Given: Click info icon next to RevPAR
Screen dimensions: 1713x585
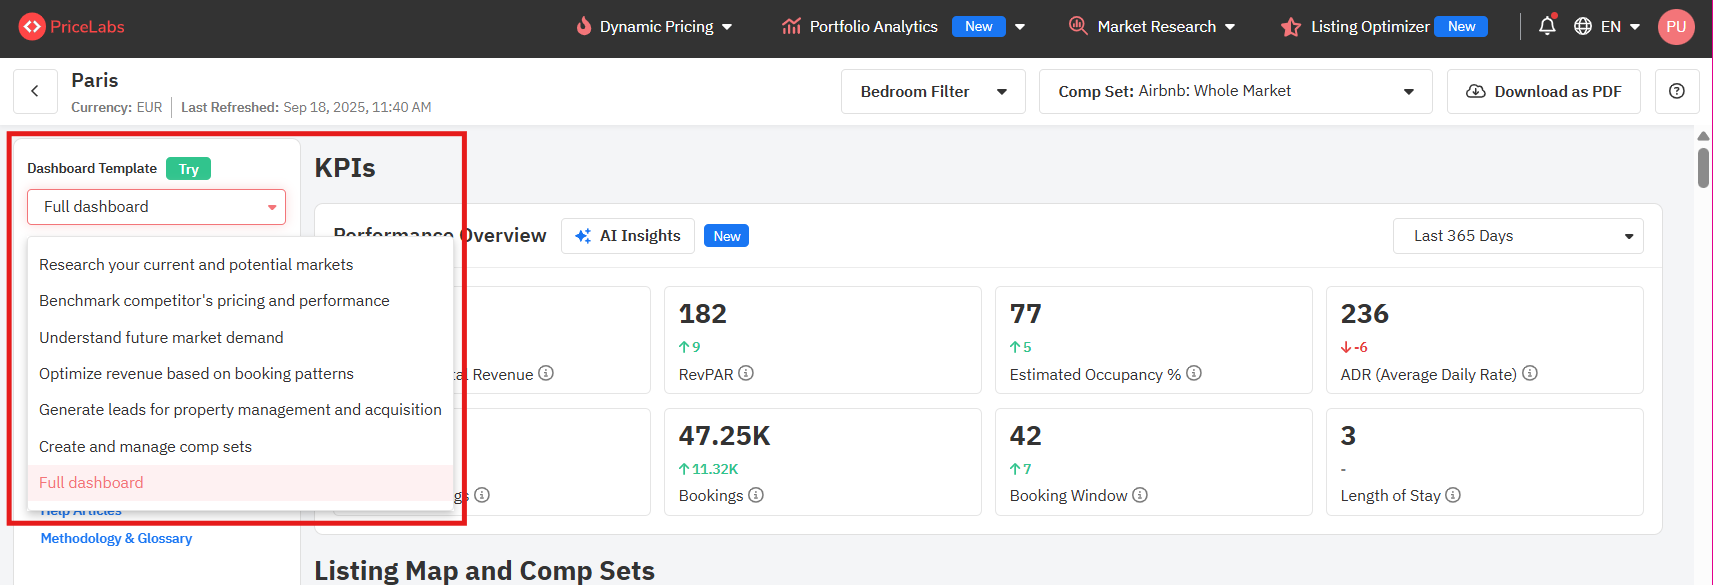Looking at the screenshot, I should click(746, 373).
